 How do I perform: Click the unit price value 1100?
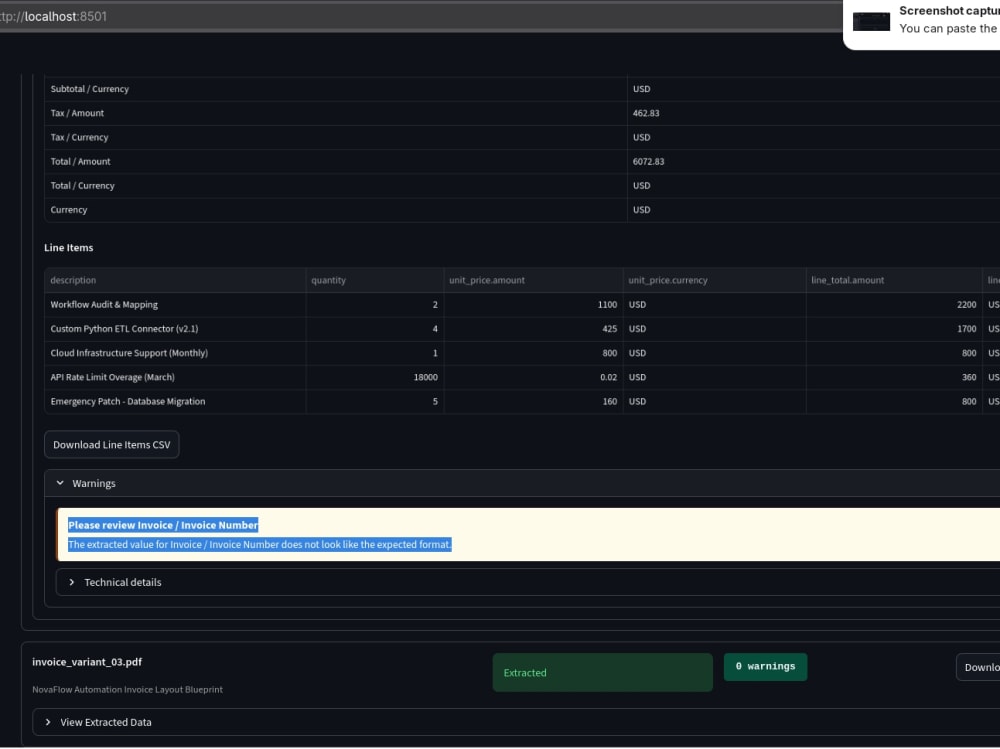607,304
